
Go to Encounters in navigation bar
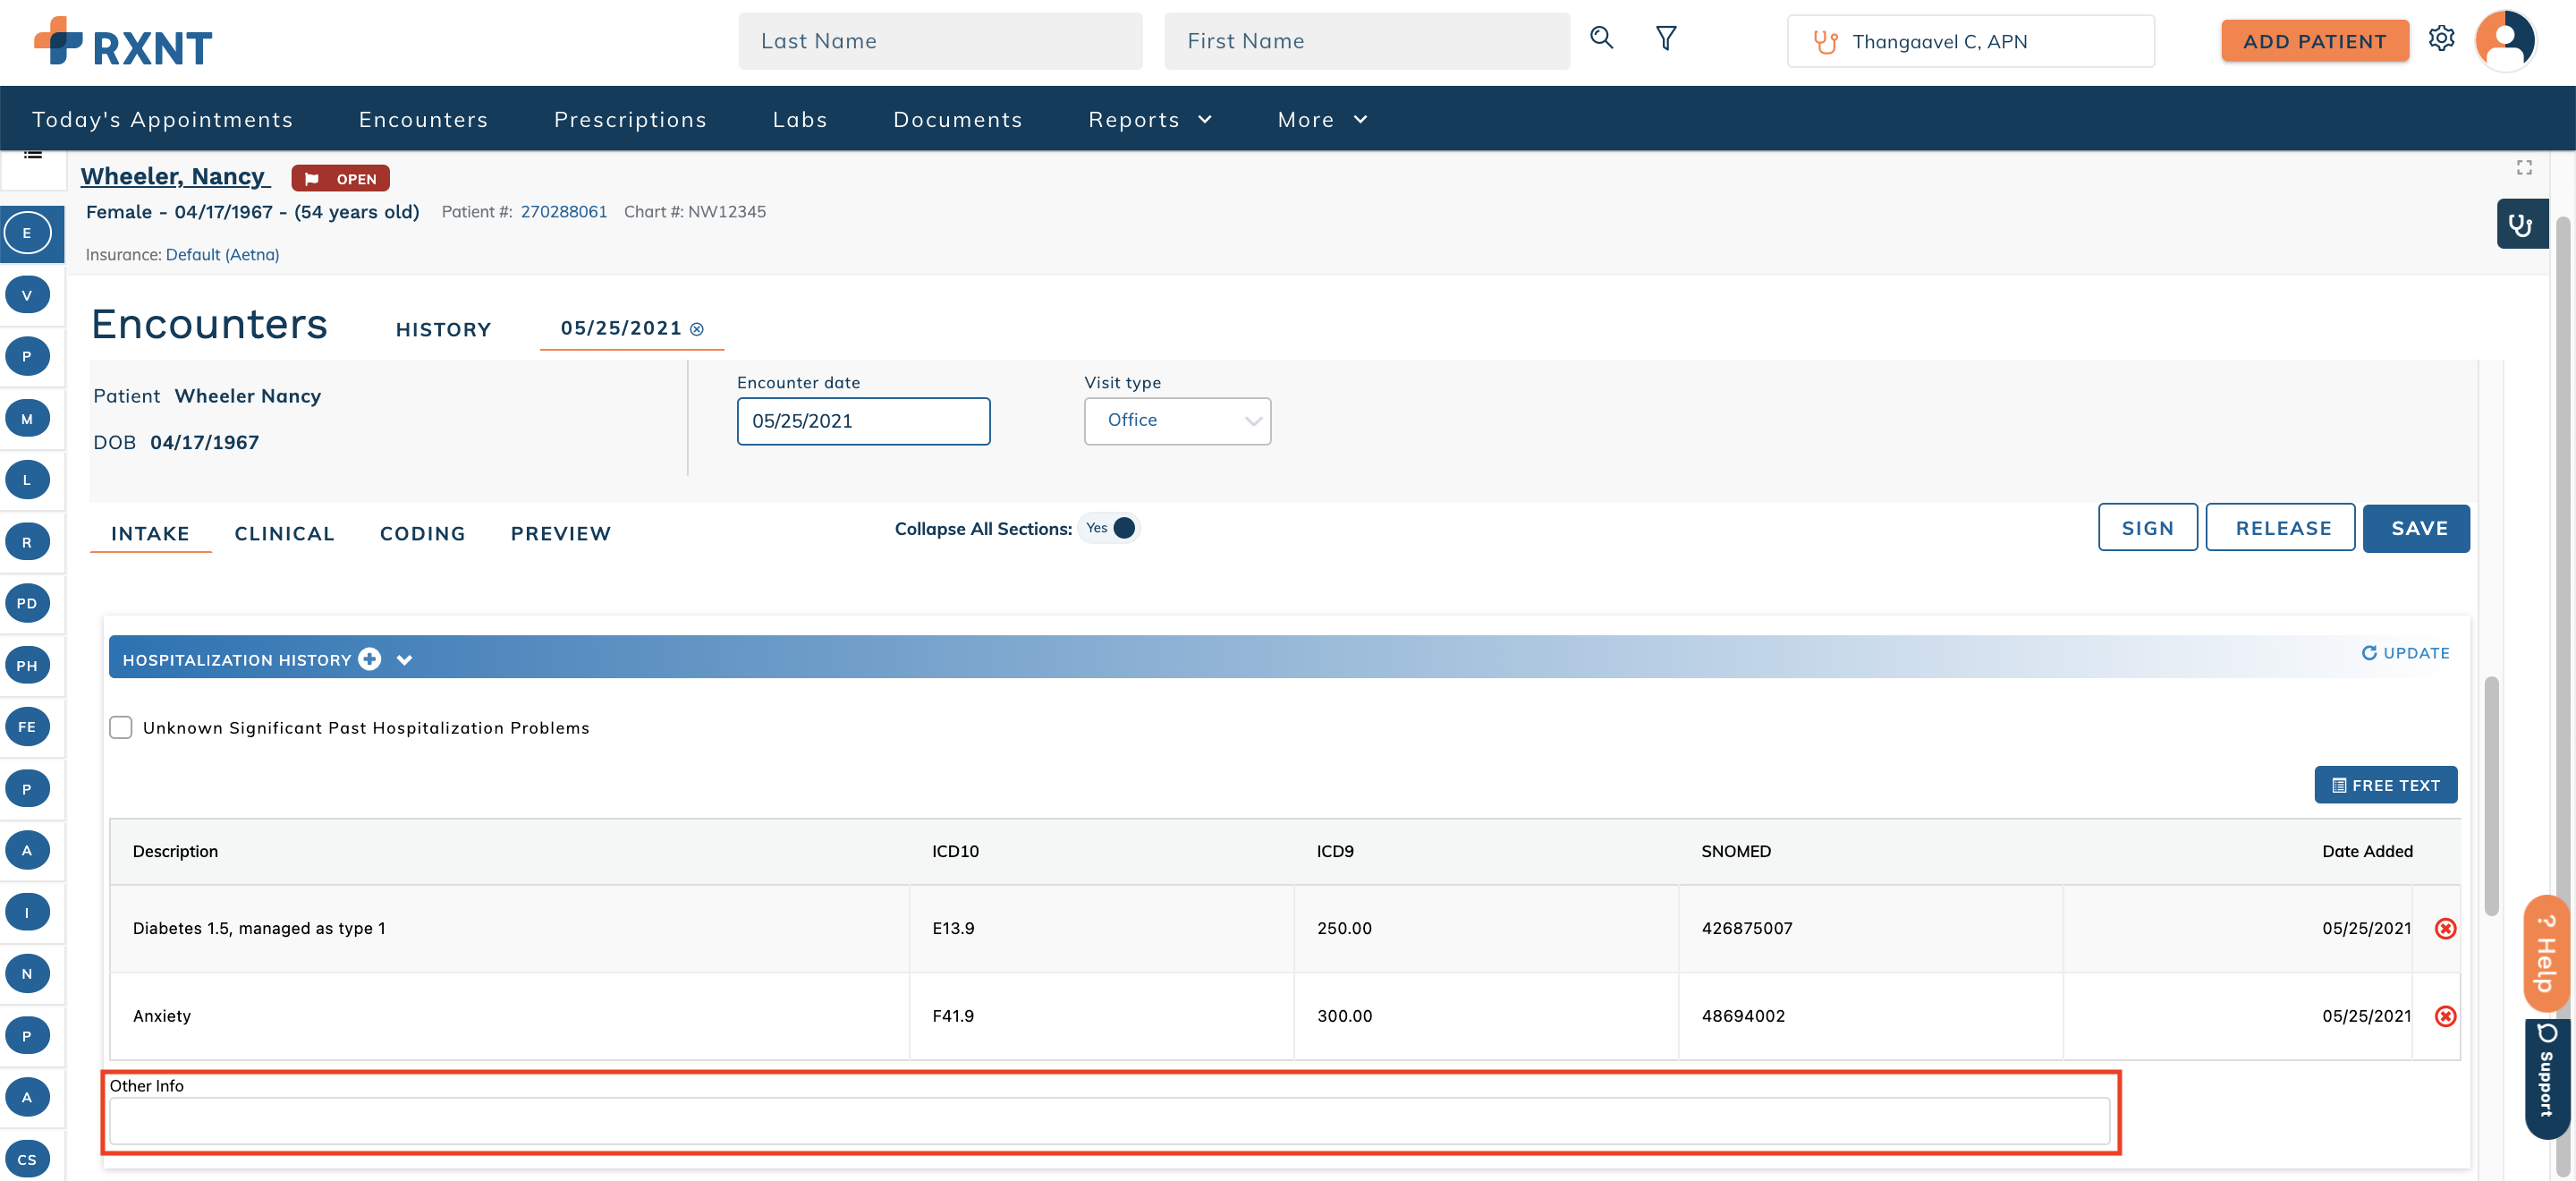click(x=423, y=119)
